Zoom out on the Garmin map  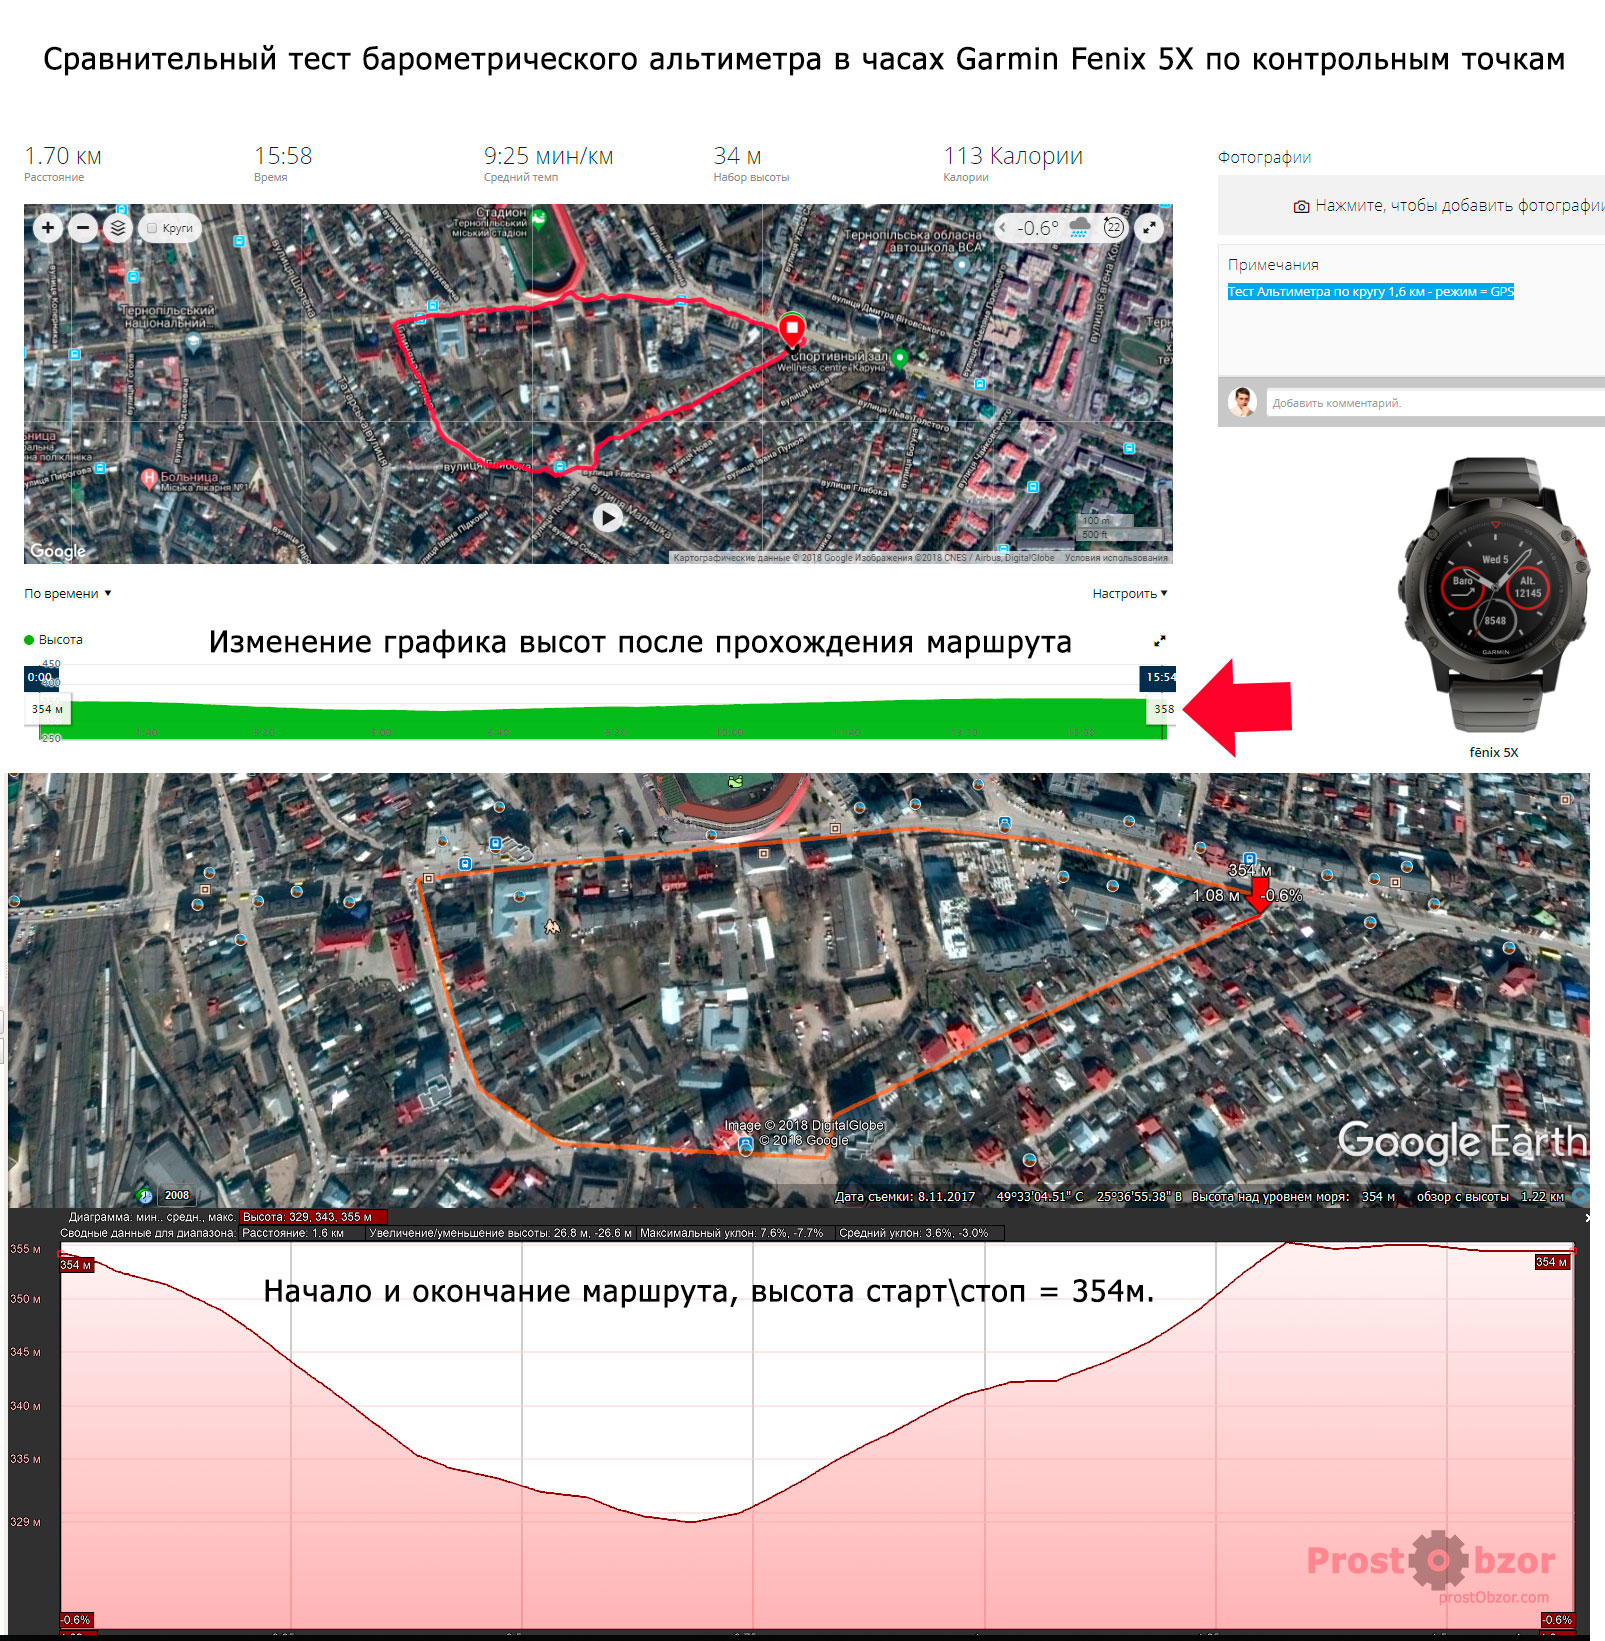pos(83,228)
